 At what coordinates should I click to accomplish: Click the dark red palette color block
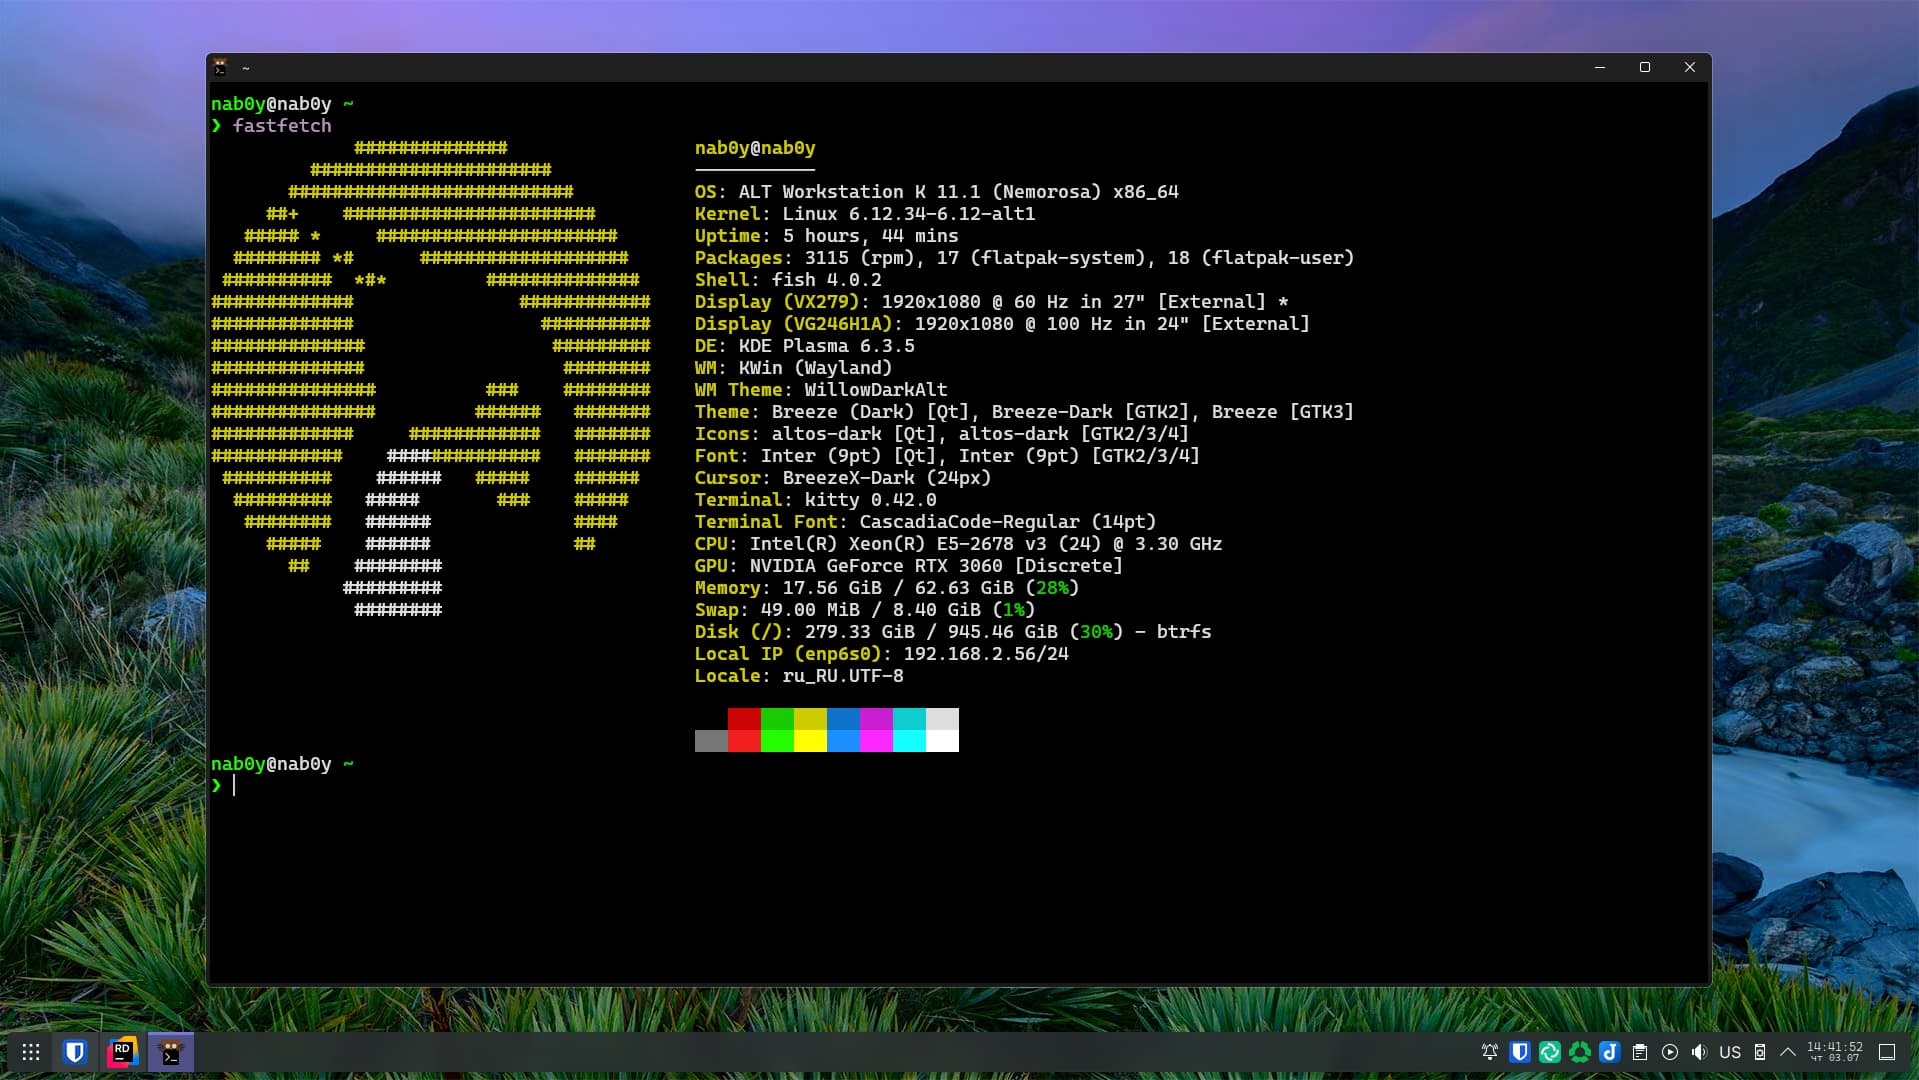tap(744, 719)
